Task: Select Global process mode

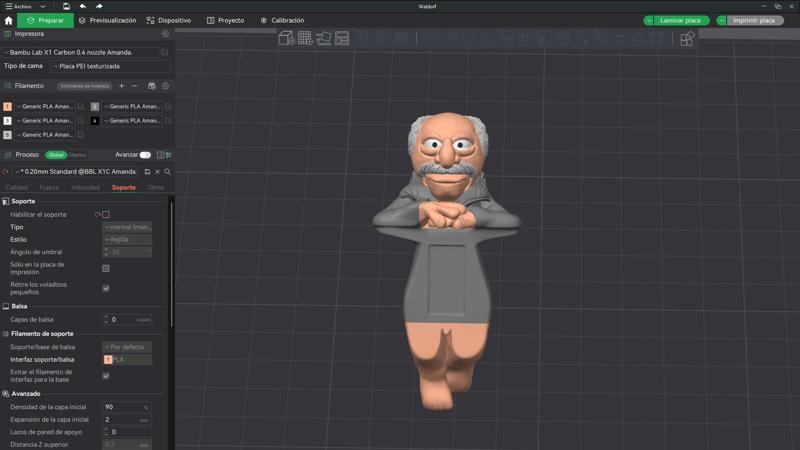Action: coord(56,155)
